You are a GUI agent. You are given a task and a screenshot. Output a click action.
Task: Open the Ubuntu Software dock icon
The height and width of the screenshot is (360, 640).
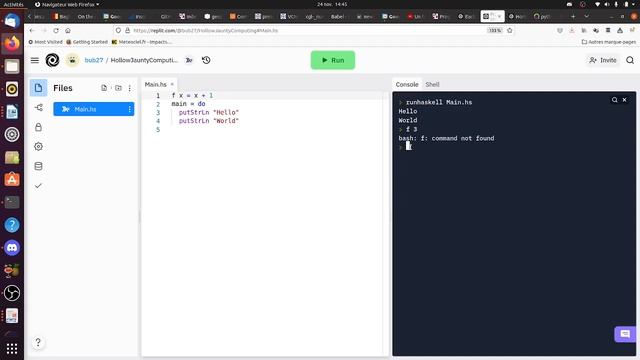12,179
